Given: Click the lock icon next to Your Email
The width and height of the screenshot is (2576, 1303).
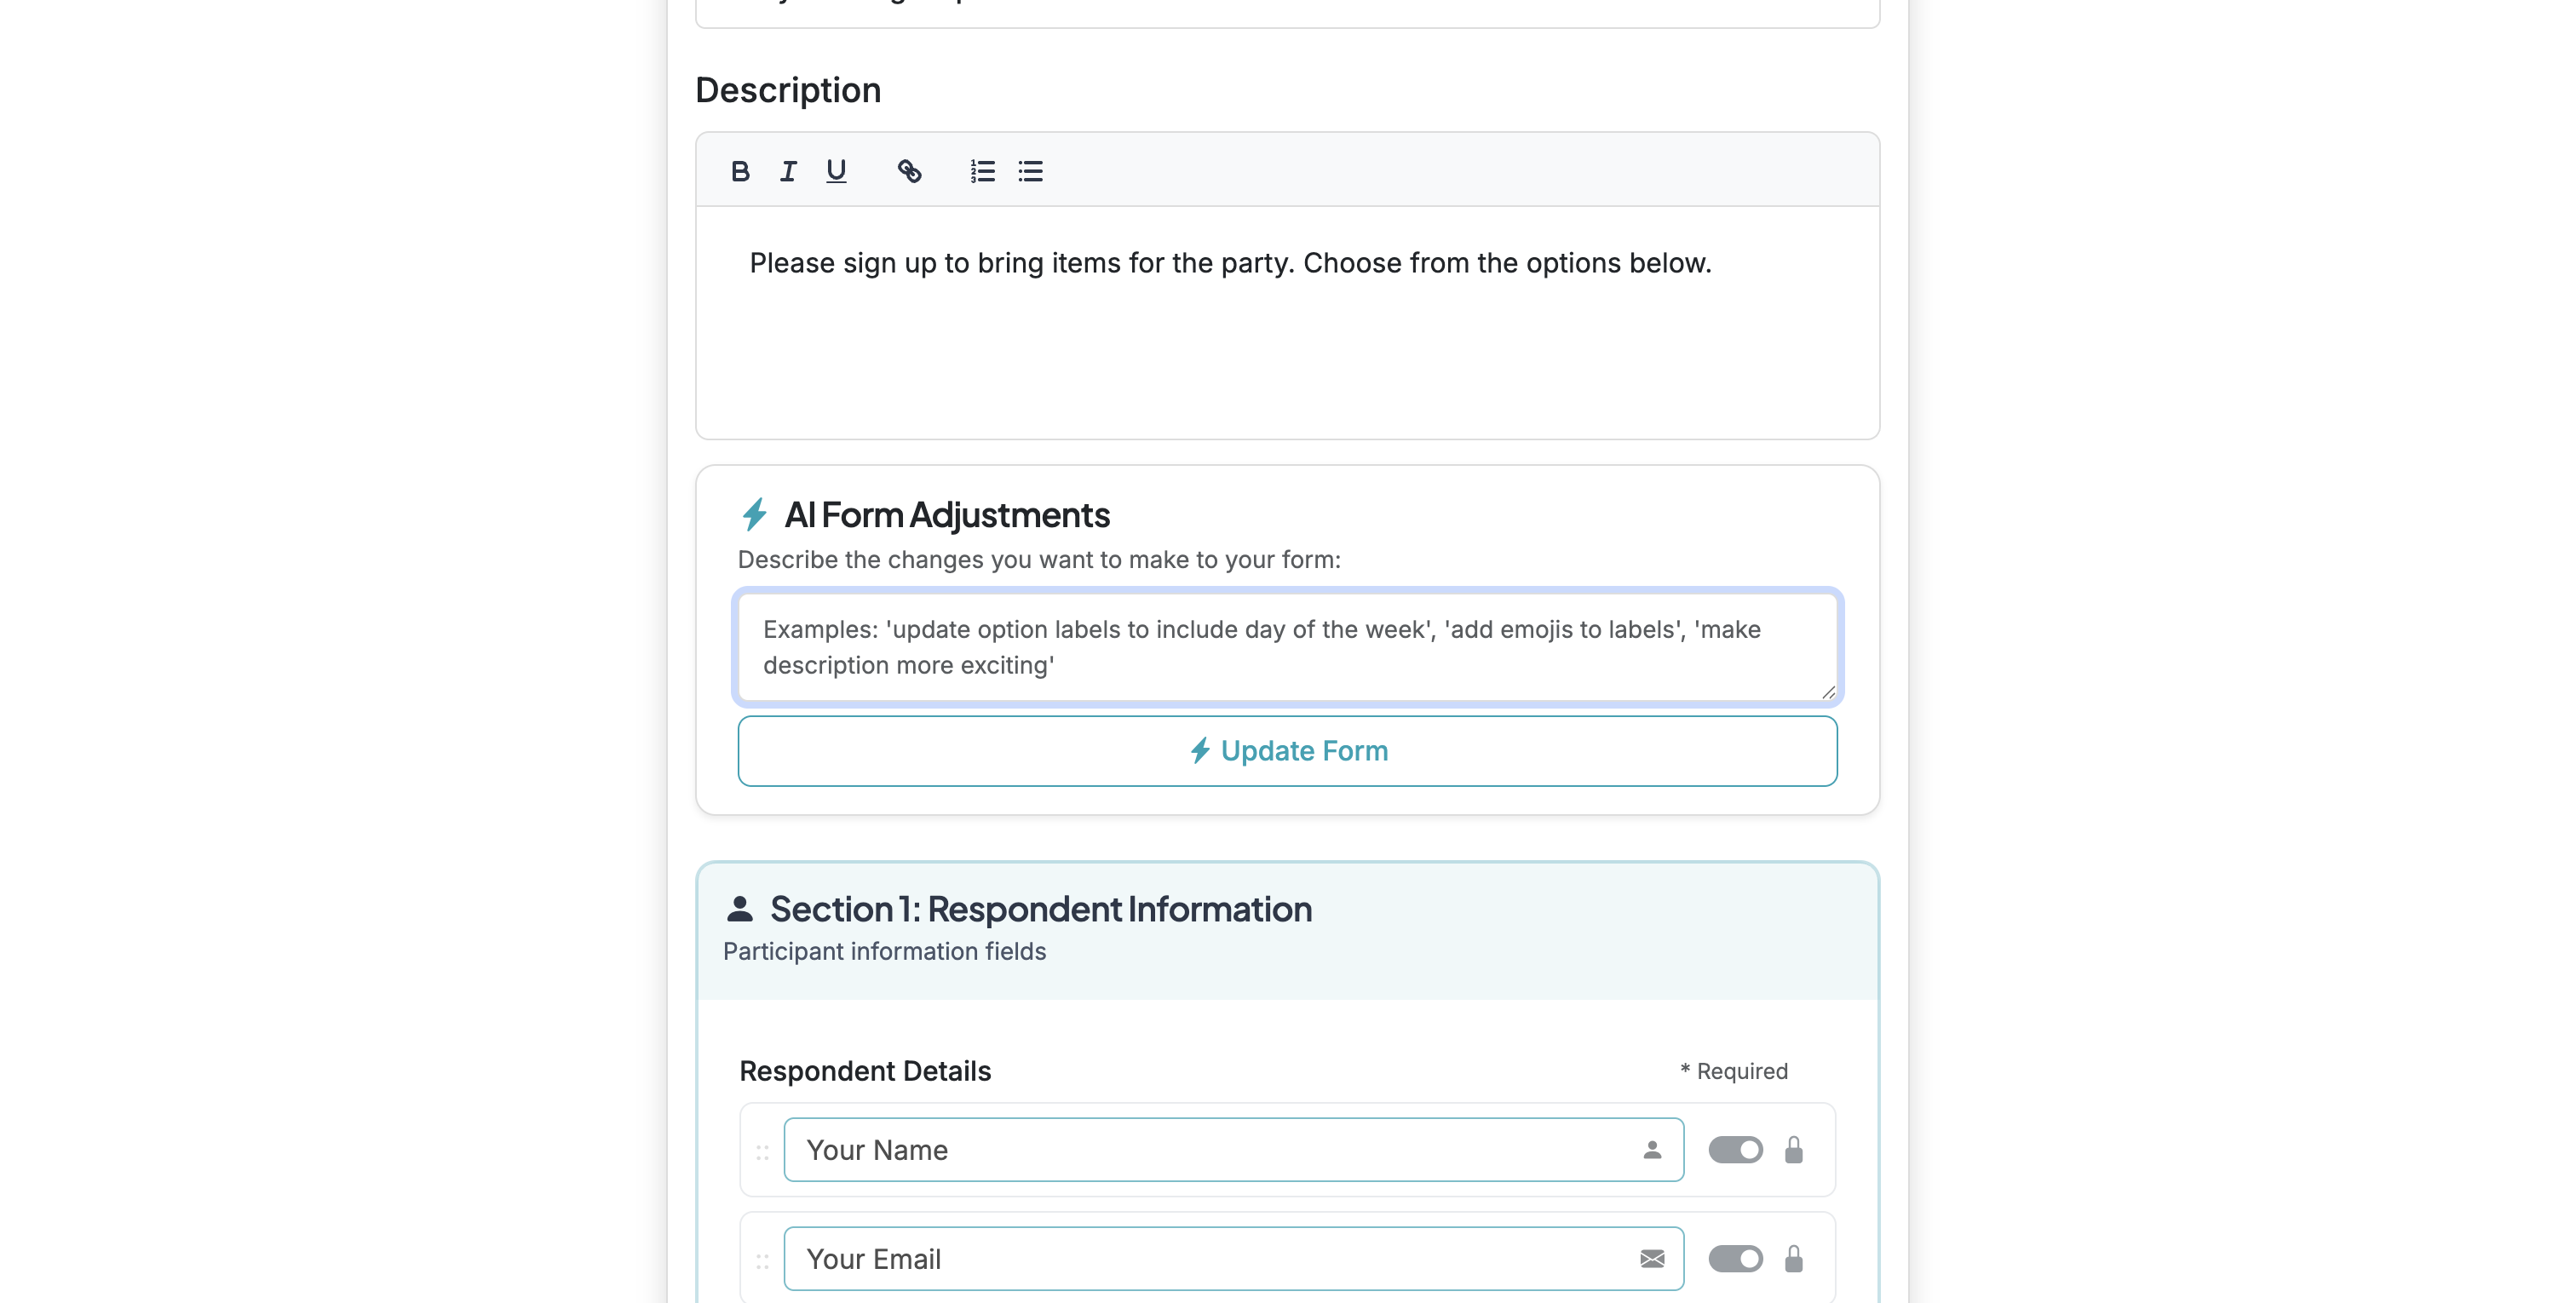Looking at the screenshot, I should click(x=1793, y=1259).
